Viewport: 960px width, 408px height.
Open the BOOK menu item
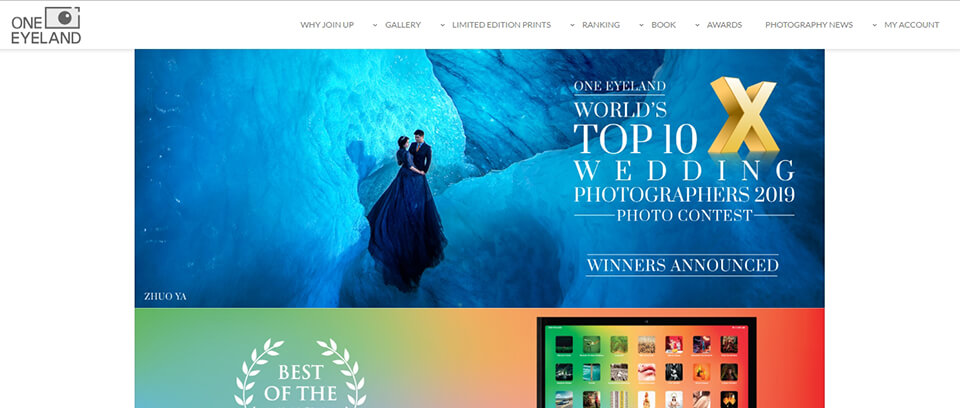pyautogui.click(x=664, y=25)
